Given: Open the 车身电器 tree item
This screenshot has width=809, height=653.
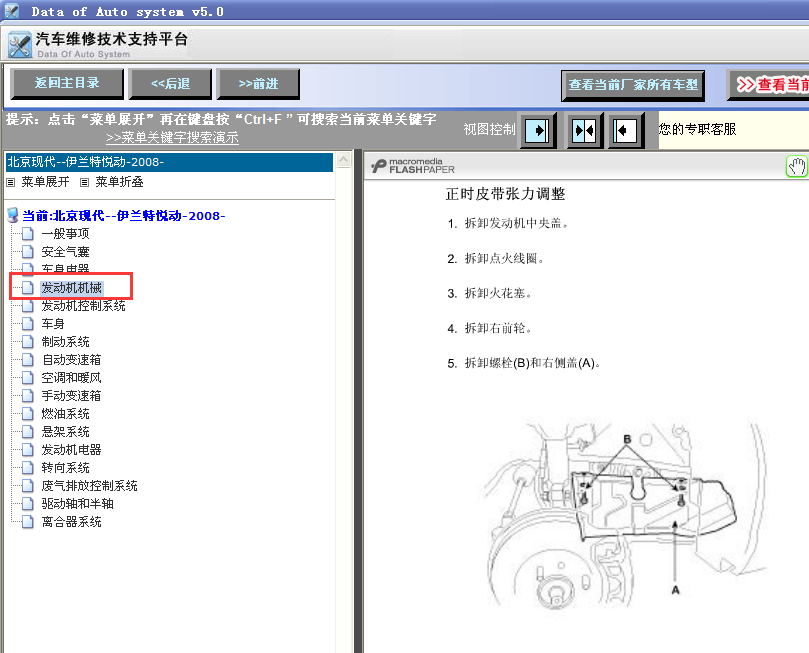Looking at the screenshot, I should click(66, 269).
